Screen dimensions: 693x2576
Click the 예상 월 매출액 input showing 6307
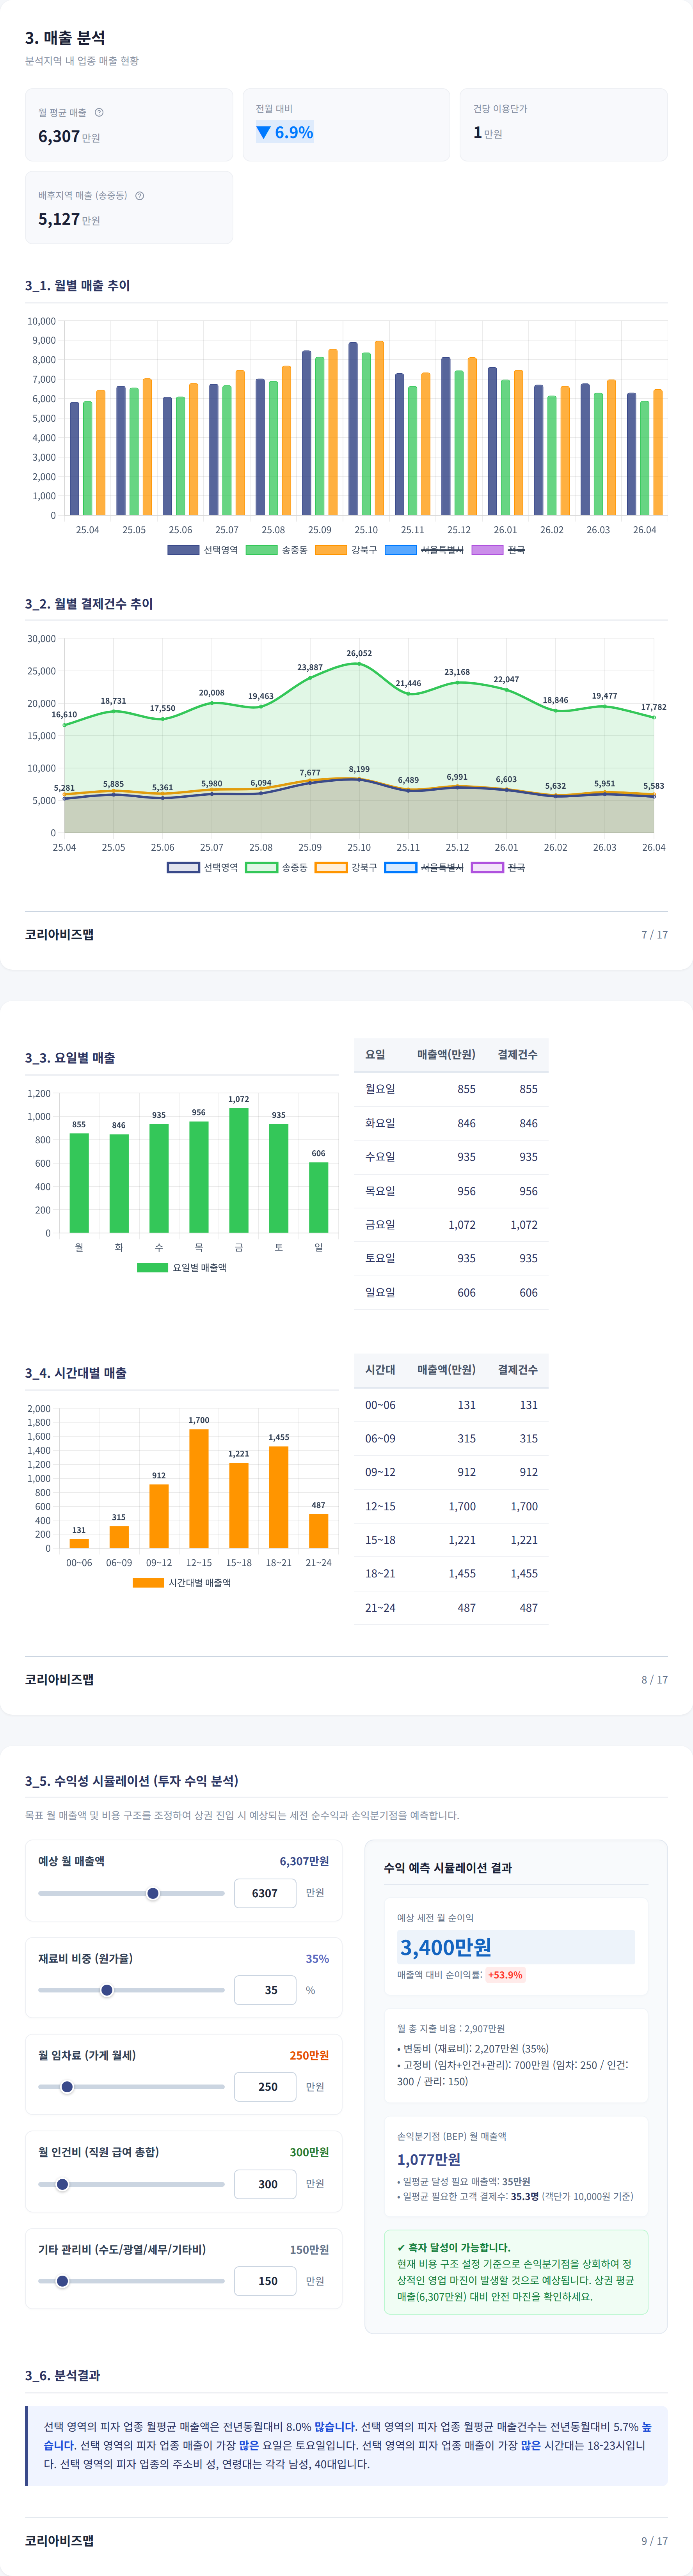pos(265,1893)
